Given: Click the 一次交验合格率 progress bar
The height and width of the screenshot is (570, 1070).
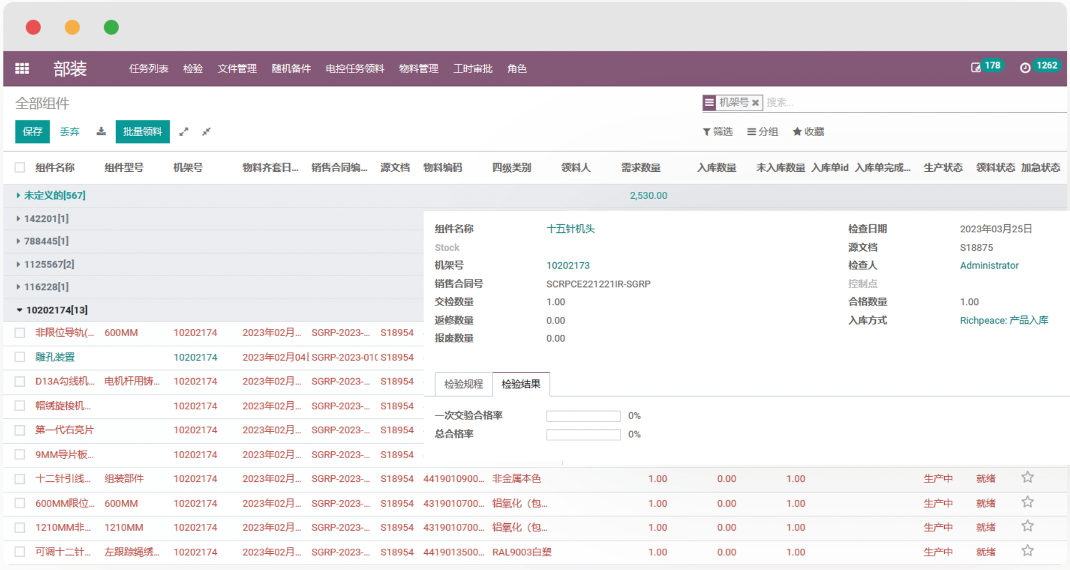Looking at the screenshot, I should click(x=583, y=416).
